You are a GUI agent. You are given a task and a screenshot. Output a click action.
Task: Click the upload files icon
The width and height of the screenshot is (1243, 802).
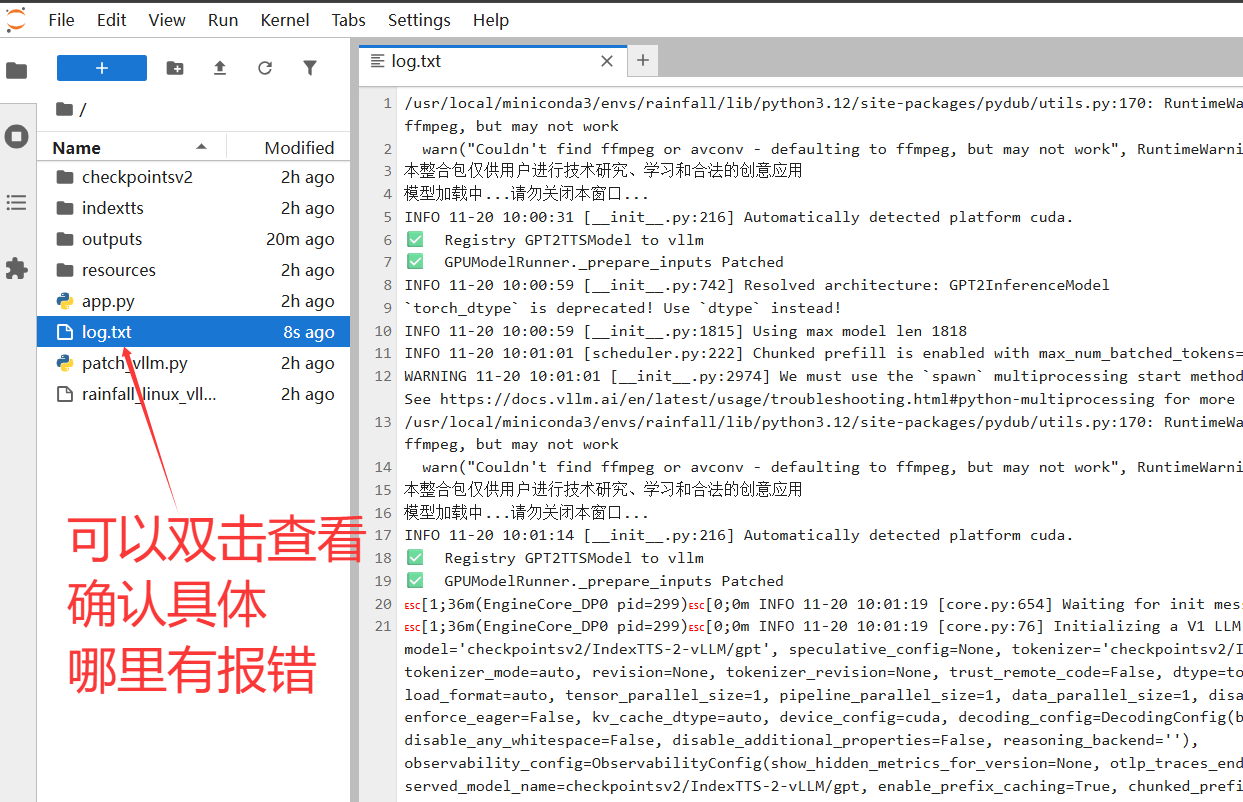click(x=220, y=68)
